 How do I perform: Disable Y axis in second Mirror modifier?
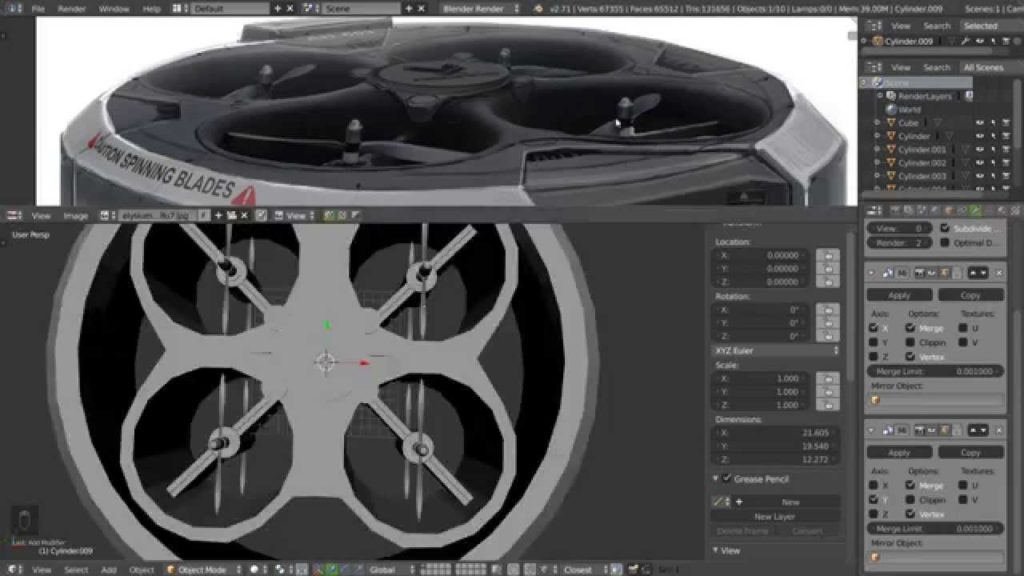click(873, 500)
